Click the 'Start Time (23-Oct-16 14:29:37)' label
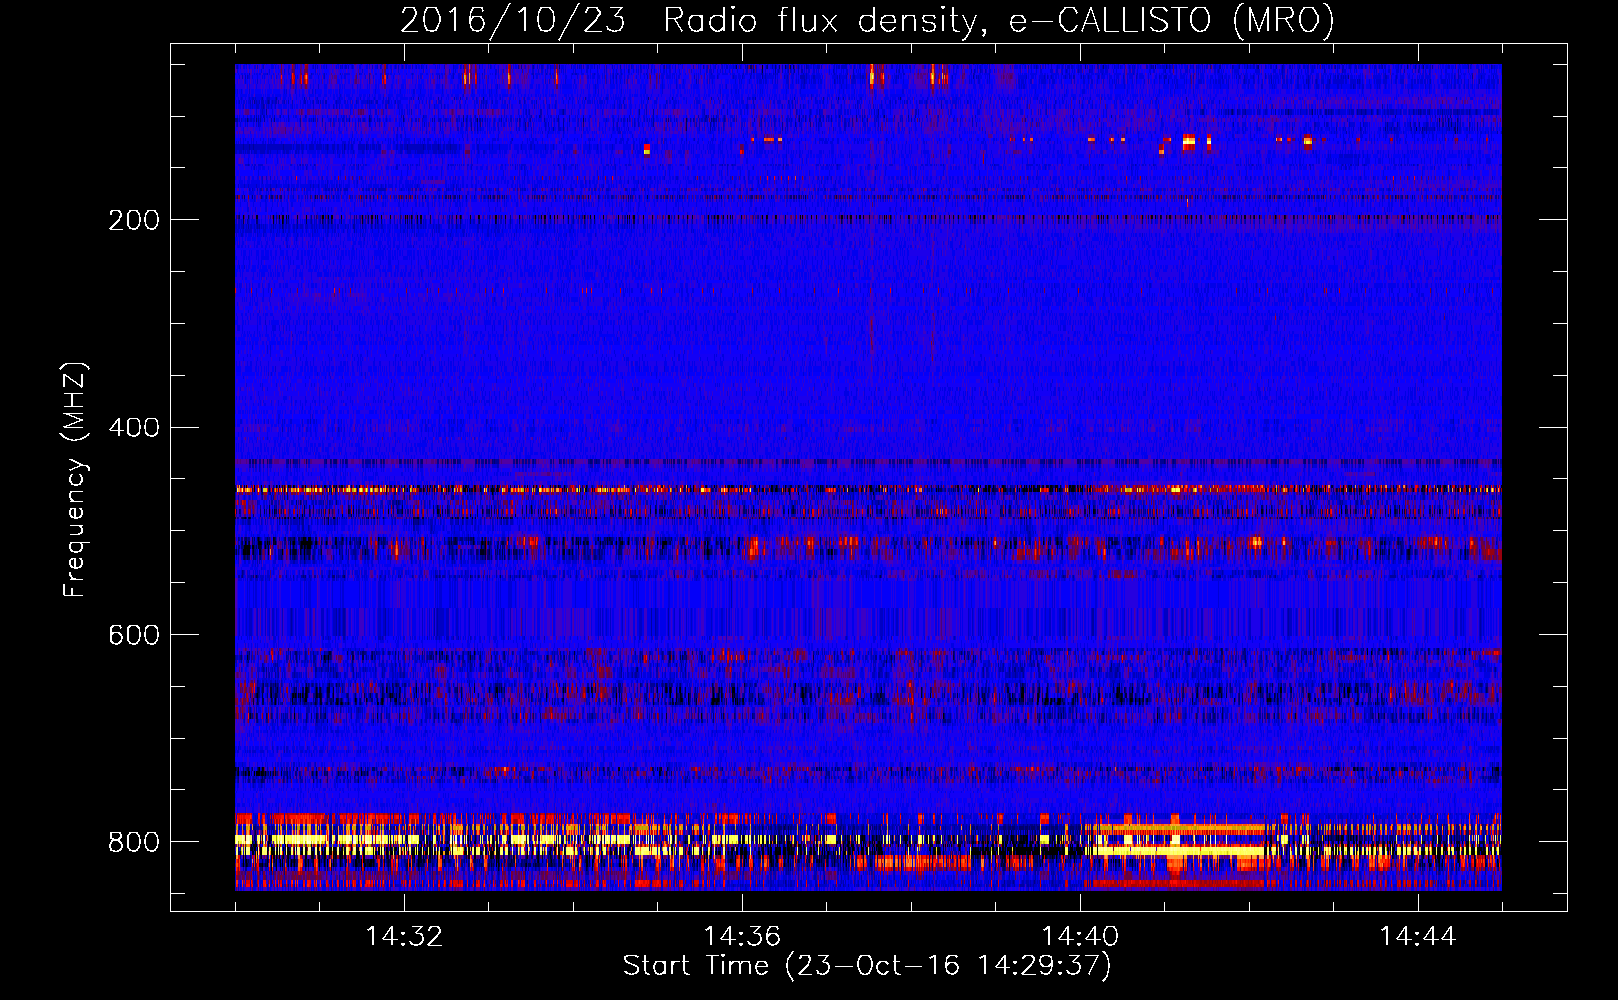 [x=867, y=966]
